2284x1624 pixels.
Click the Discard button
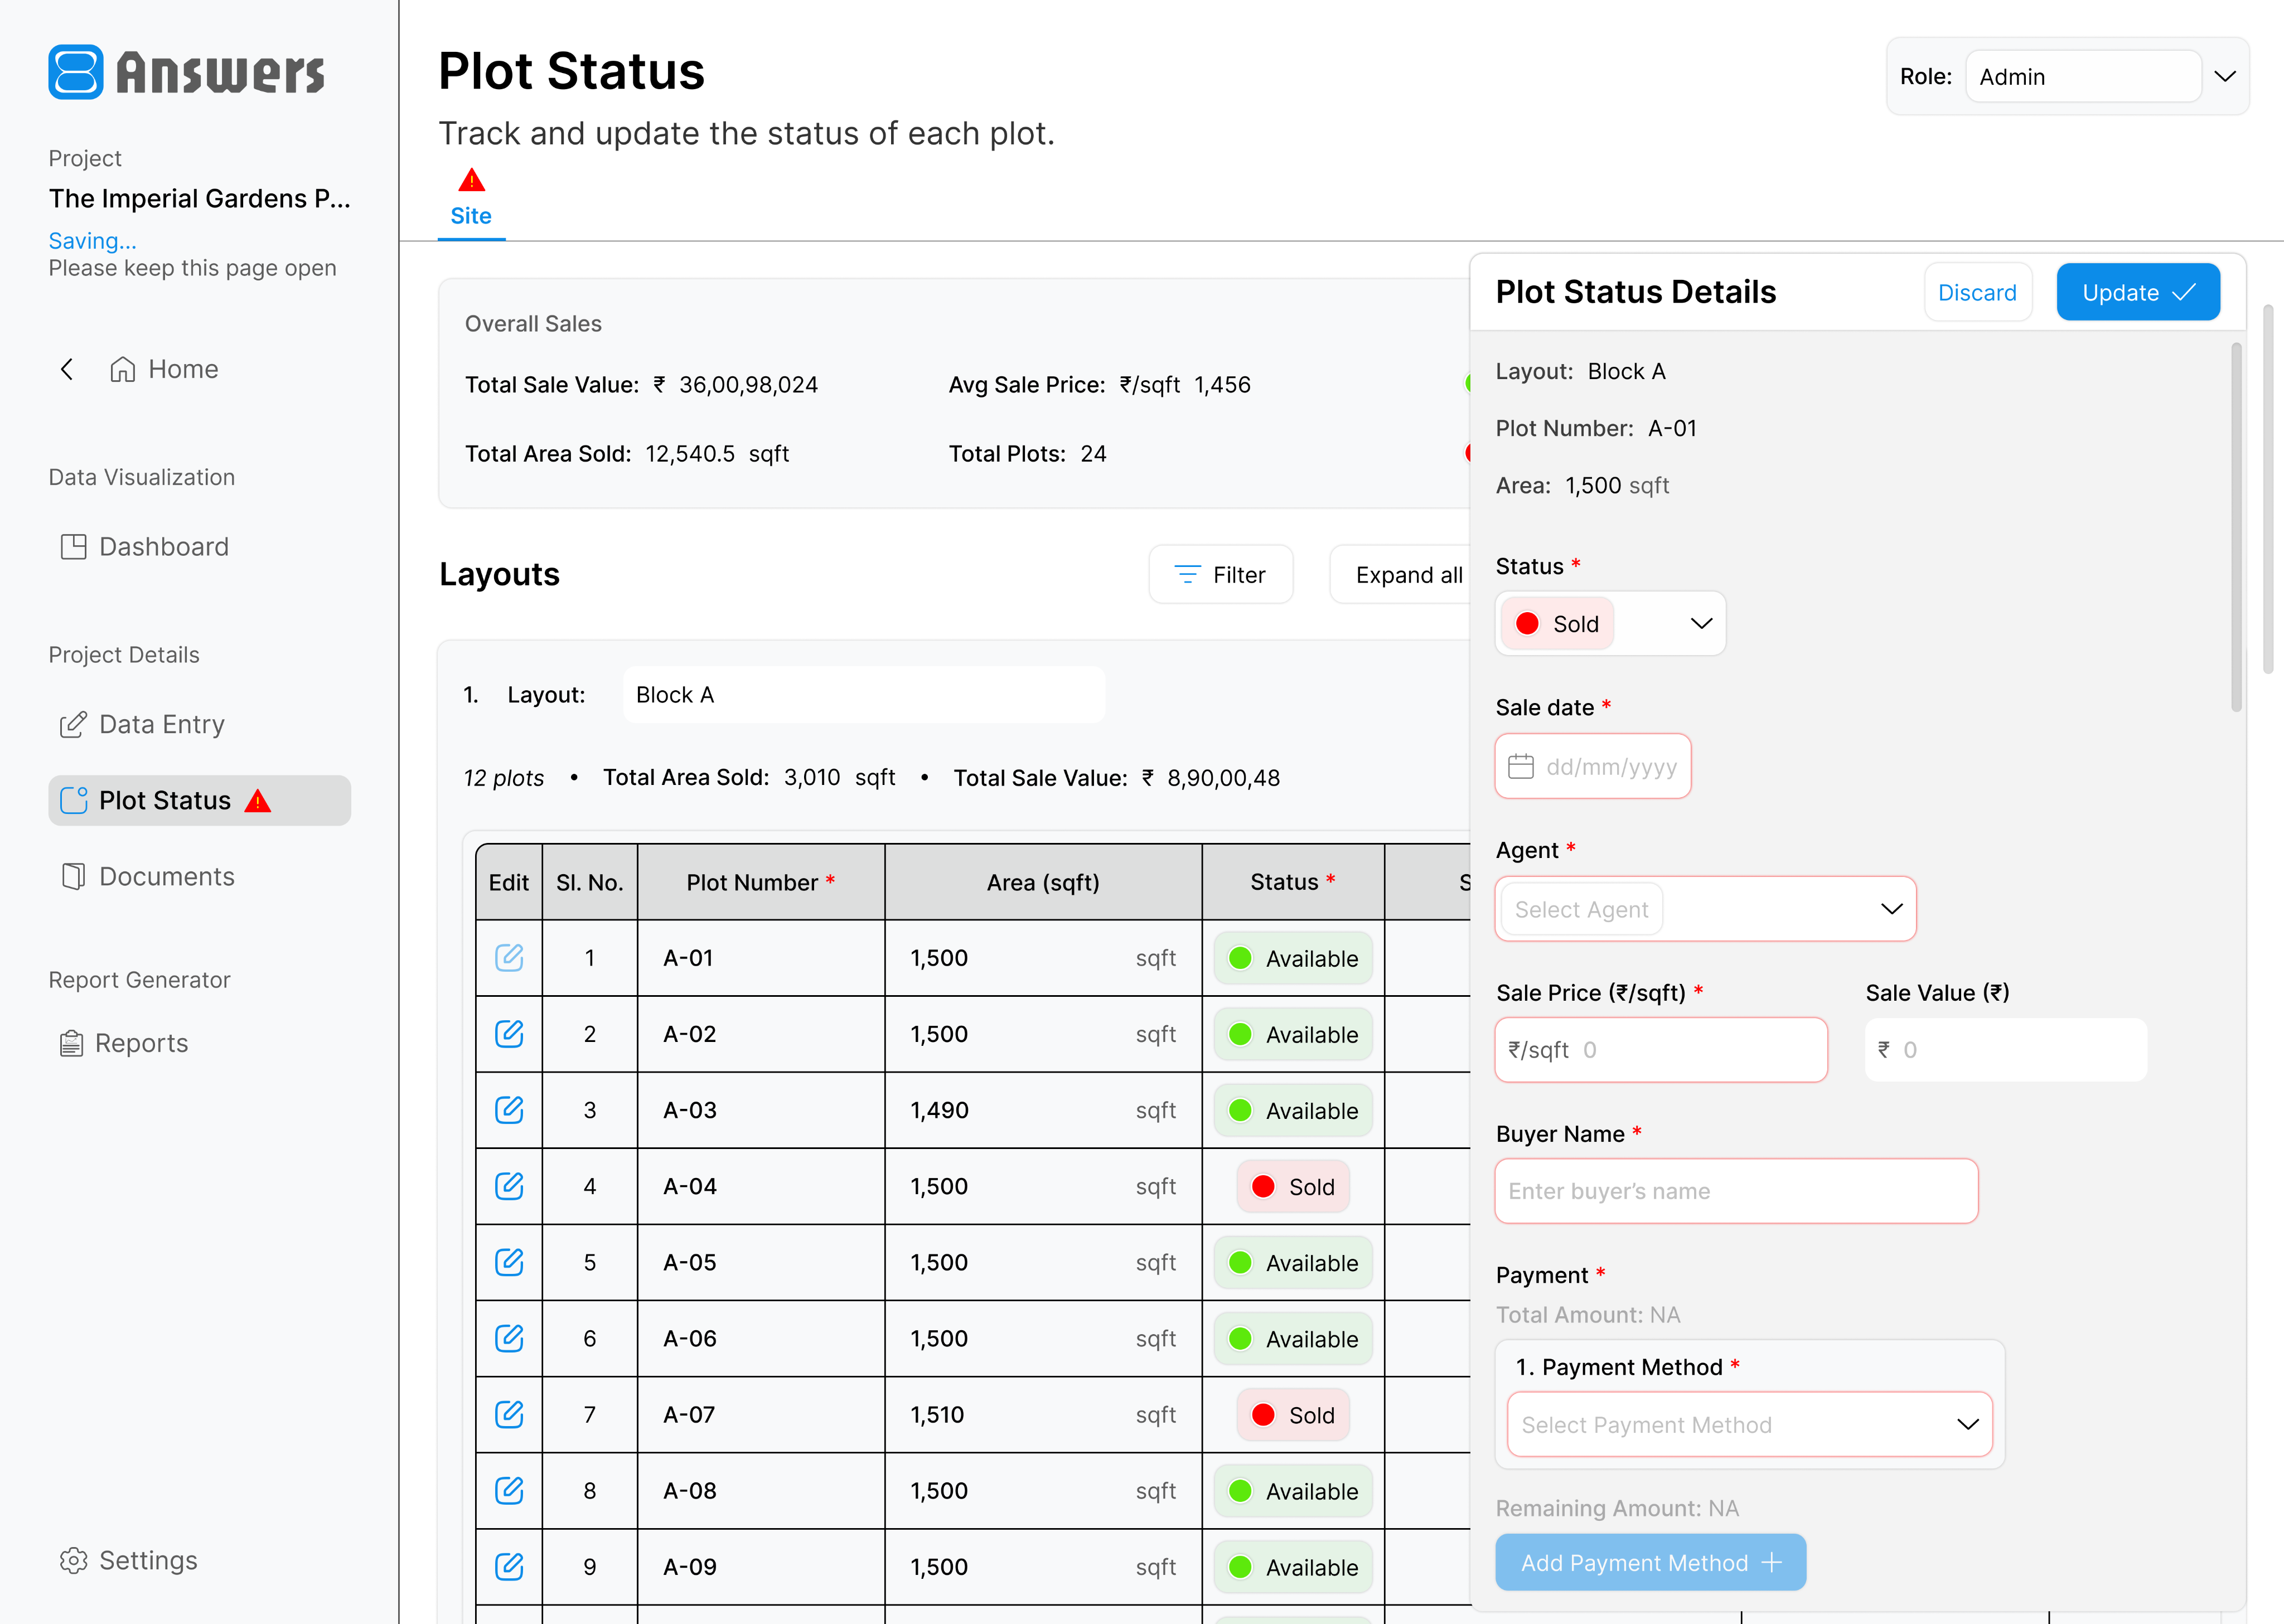coord(1977,292)
